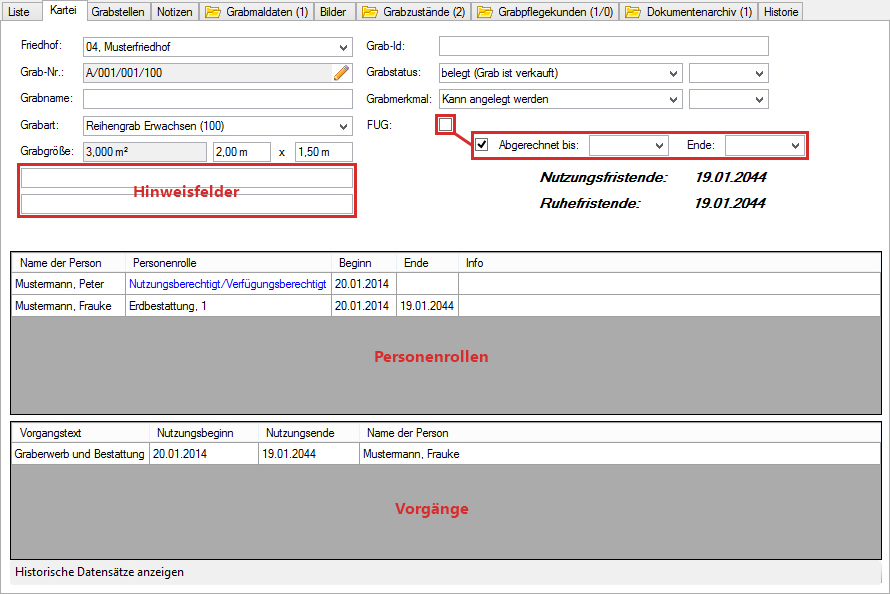Viewport: 890px width, 594px height.
Task: Expand the Grabart dropdown list
Action: [x=344, y=126]
